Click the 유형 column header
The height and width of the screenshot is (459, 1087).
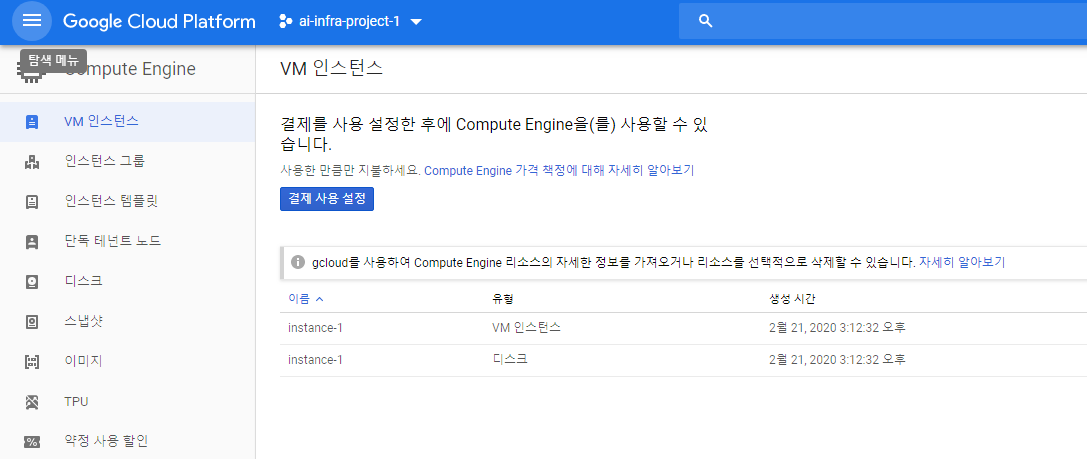tap(502, 299)
